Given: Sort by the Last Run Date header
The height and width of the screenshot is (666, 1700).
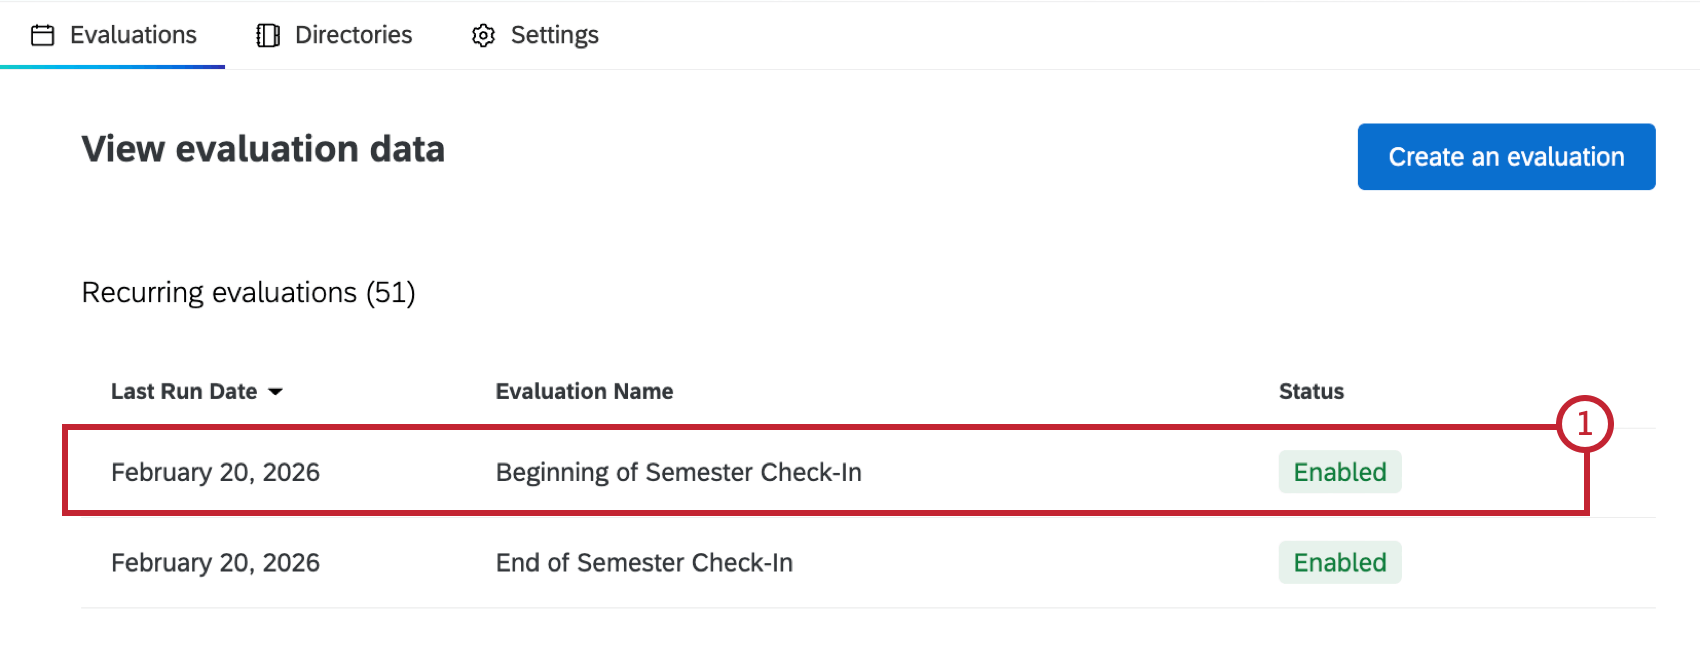Looking at the screenshot, I should [184, 392].
